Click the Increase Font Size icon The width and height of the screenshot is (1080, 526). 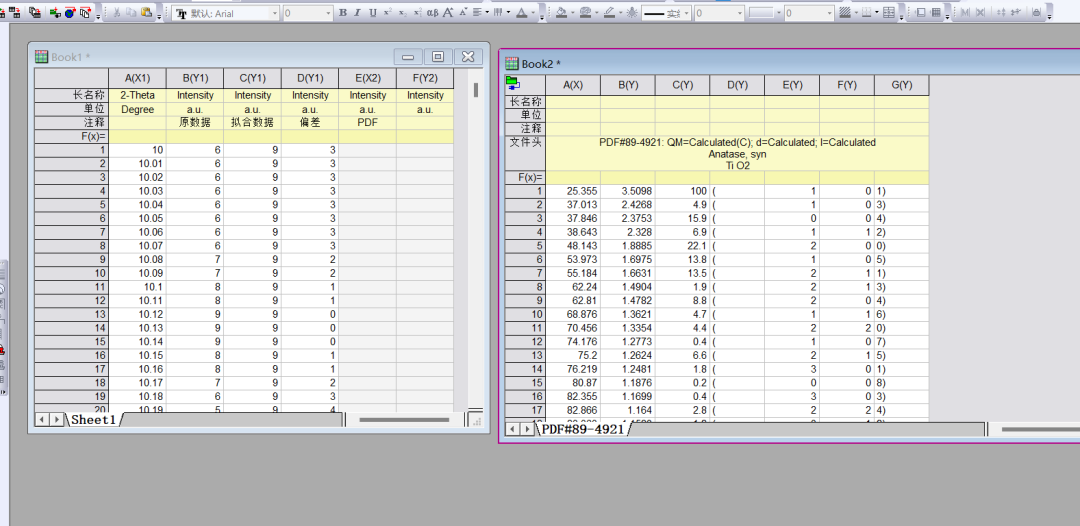448,13
